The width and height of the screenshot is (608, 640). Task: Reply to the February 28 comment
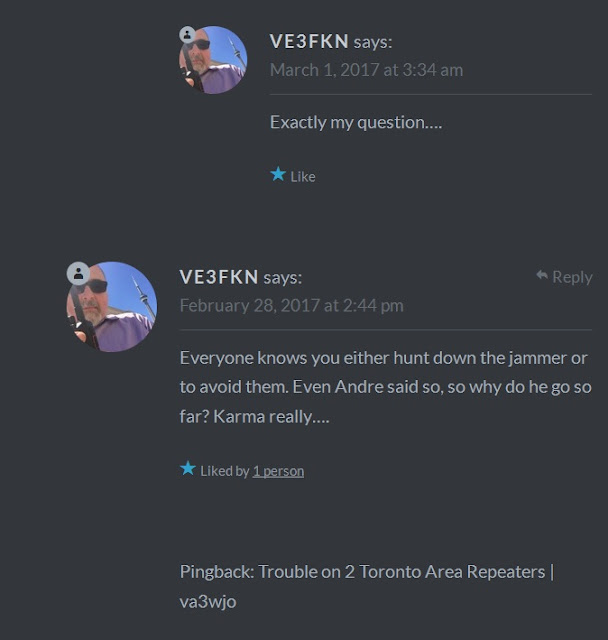tap(564, 277)
